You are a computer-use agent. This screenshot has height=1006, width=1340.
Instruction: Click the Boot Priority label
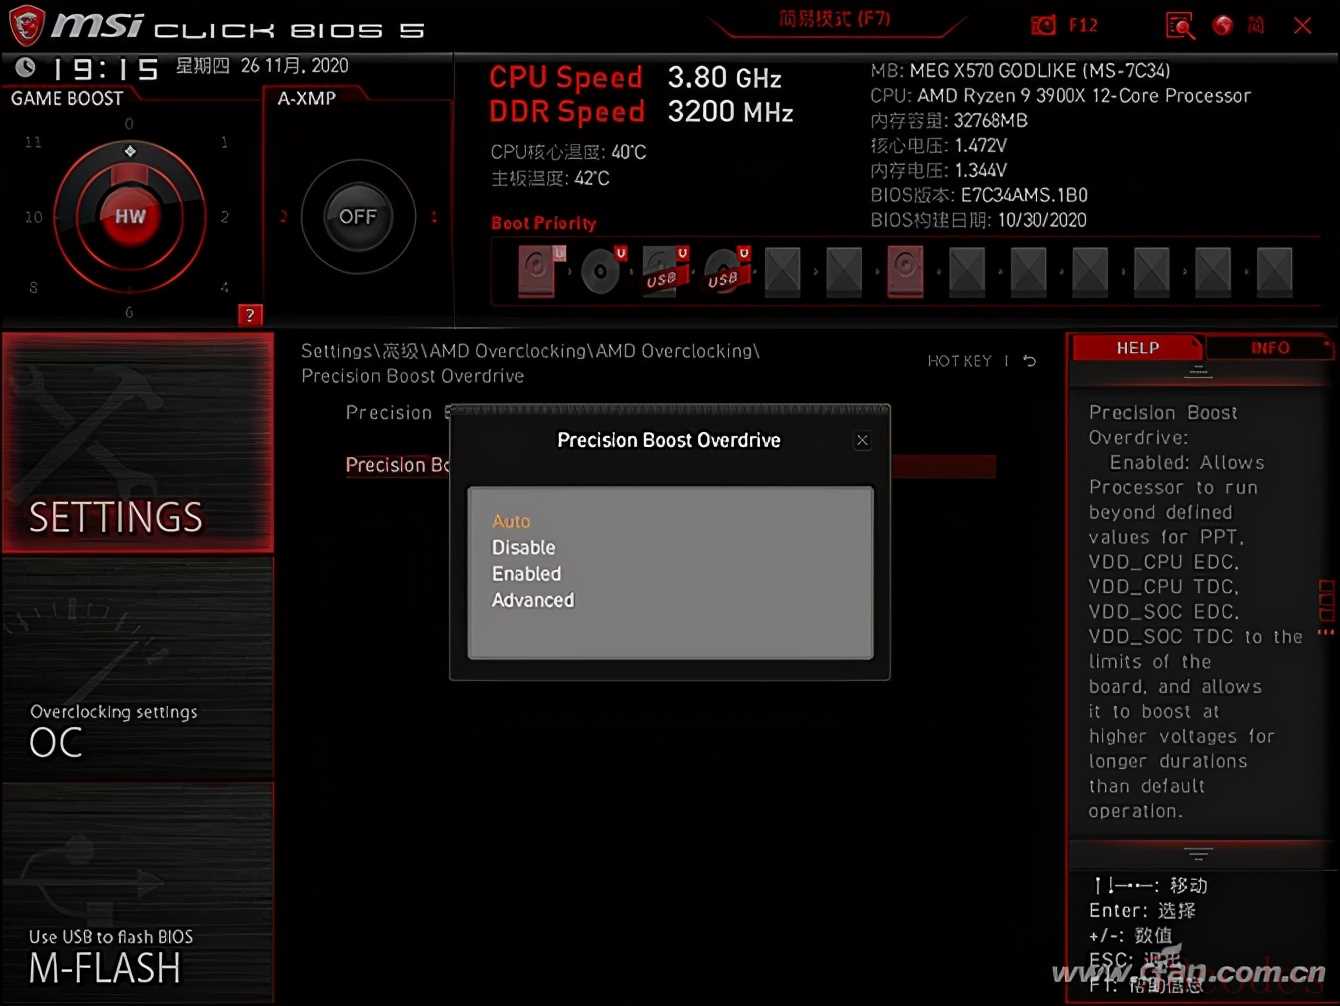543,223
